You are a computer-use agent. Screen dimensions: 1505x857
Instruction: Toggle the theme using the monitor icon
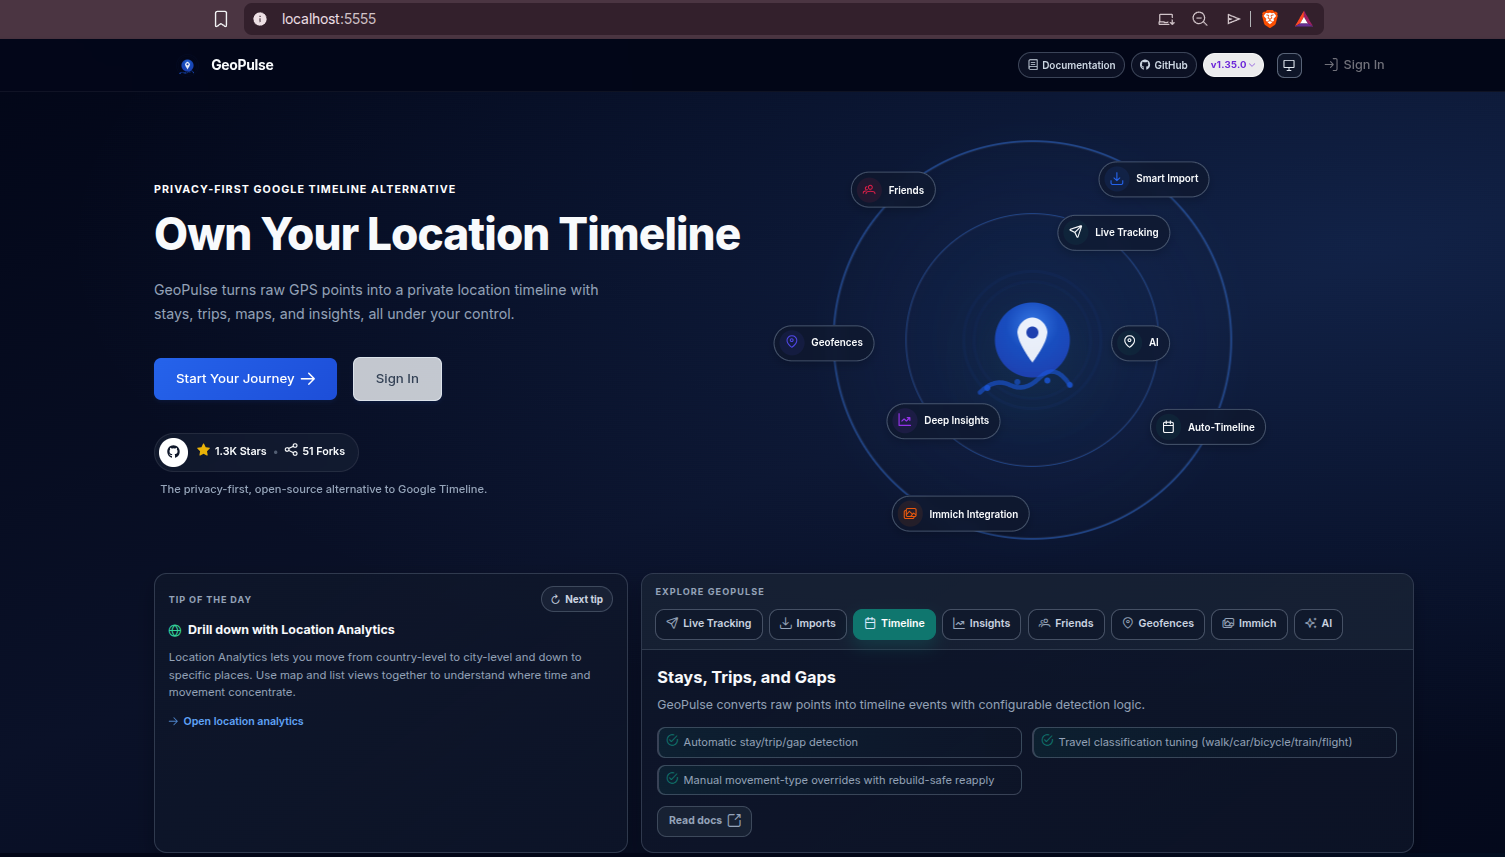click(1289, 65)
